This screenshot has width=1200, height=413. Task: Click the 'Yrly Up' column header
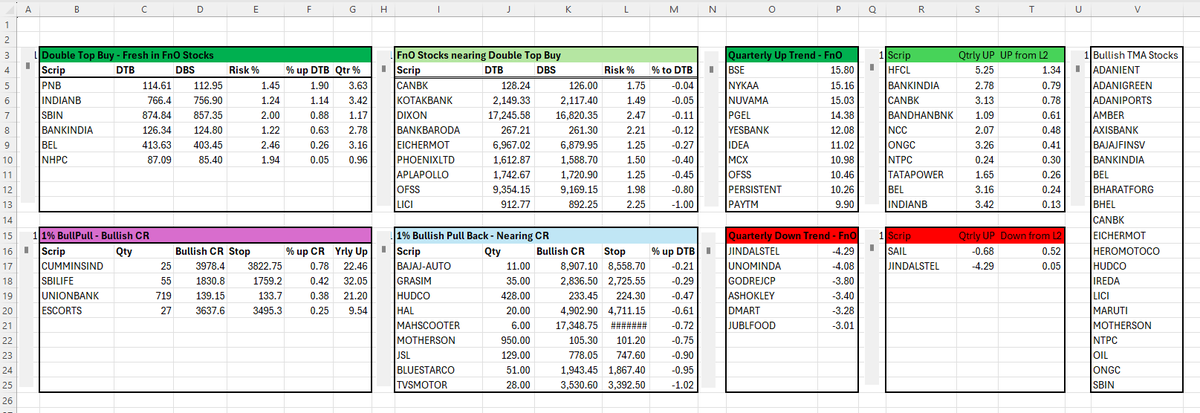point(351,252)
